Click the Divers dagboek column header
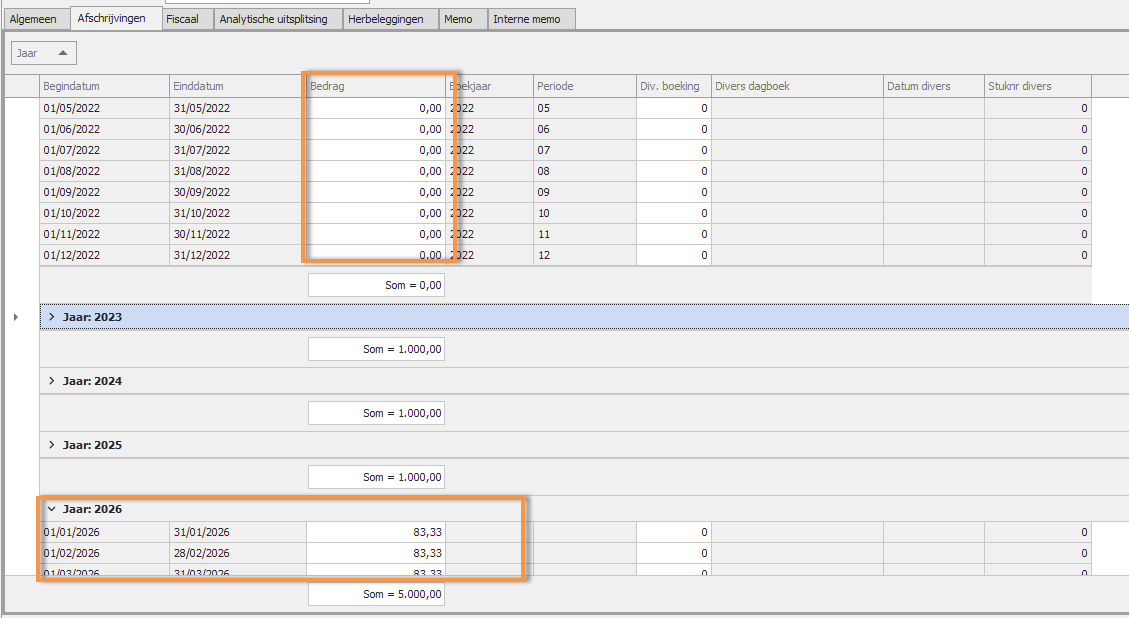Screen dimensions: 1129x618 [796, 86]
